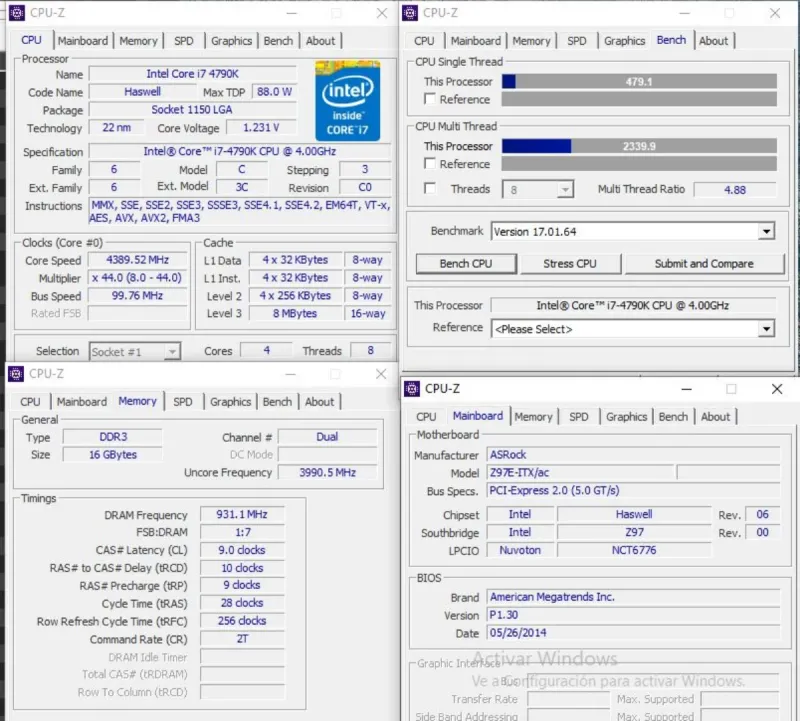The image size is (800, 721).
Task: Open SPD tab in top-left CPU window
Action: tap(184, 41)
